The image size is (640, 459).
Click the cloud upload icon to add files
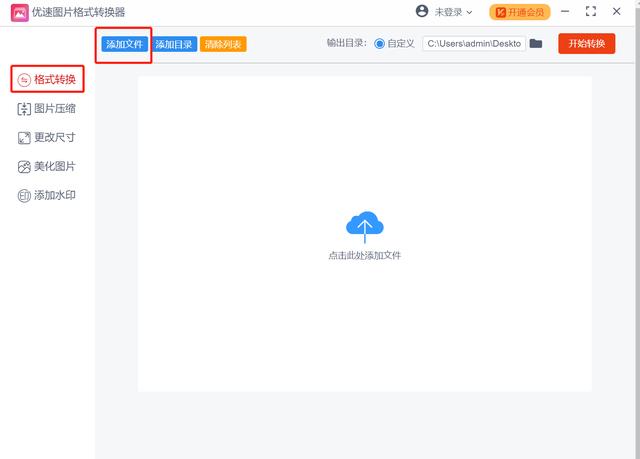coord(365,227)
